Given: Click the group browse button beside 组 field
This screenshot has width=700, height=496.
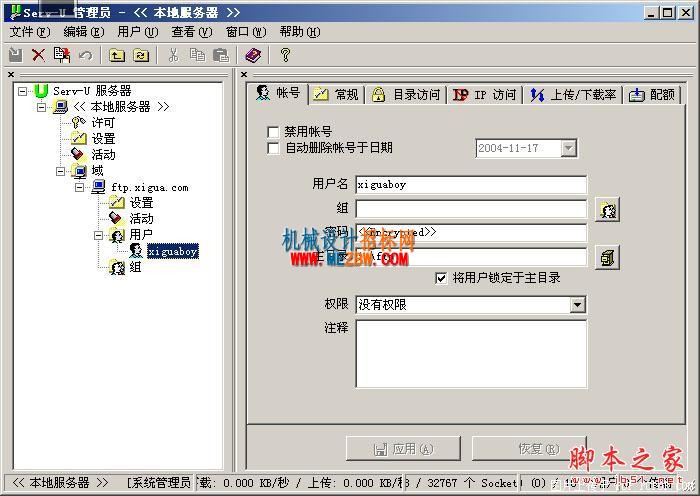Looking at the screenshot, I should [608, 209].
